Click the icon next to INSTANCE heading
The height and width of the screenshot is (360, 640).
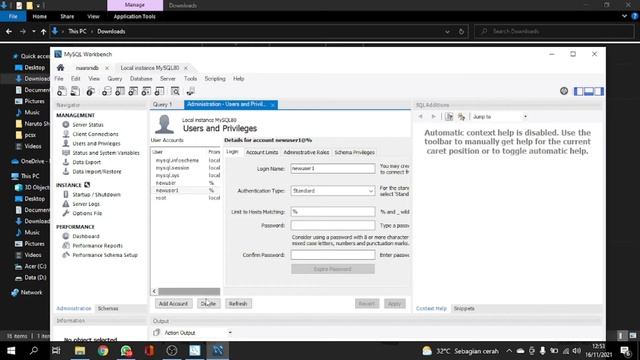pyautogui.click(x=87, y=185)
